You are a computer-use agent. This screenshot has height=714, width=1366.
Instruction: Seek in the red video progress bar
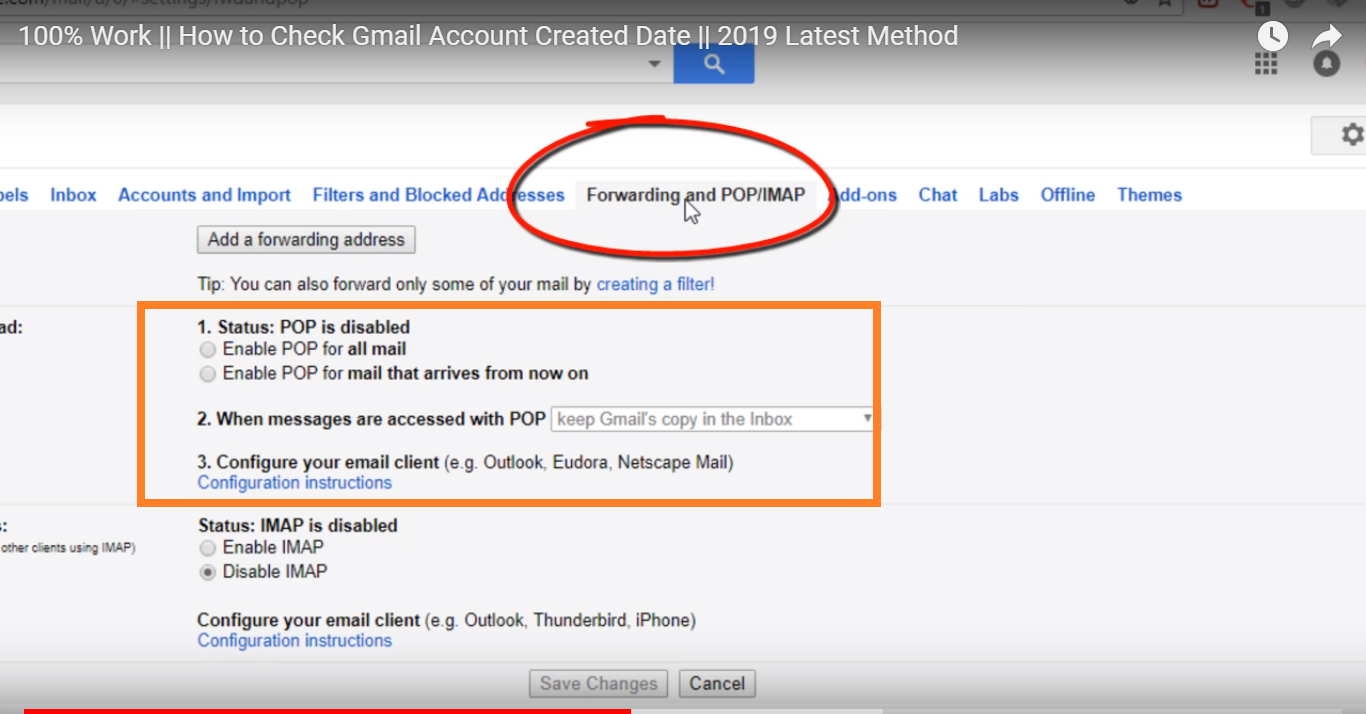tap(327, 711)
